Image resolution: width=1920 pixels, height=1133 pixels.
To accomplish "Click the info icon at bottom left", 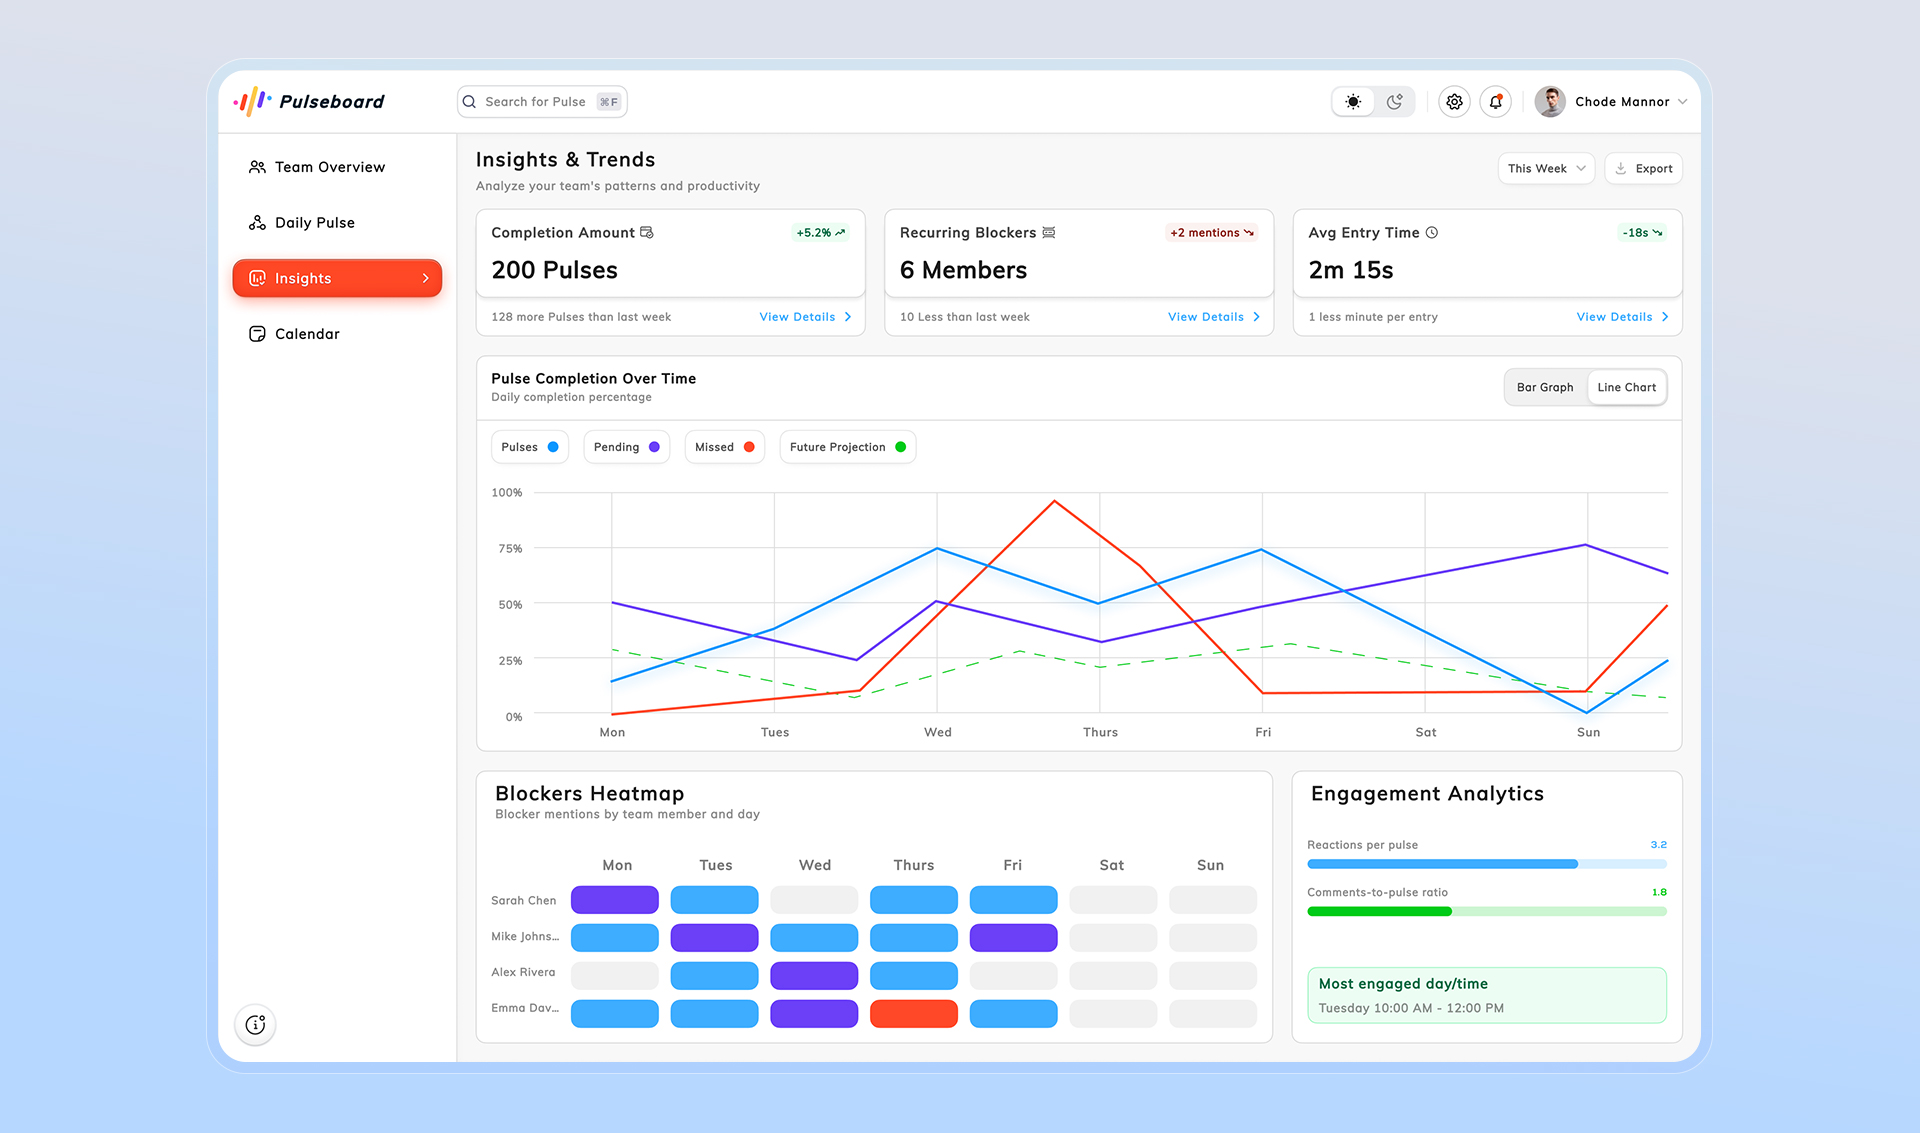I will tap(255, 1024).
